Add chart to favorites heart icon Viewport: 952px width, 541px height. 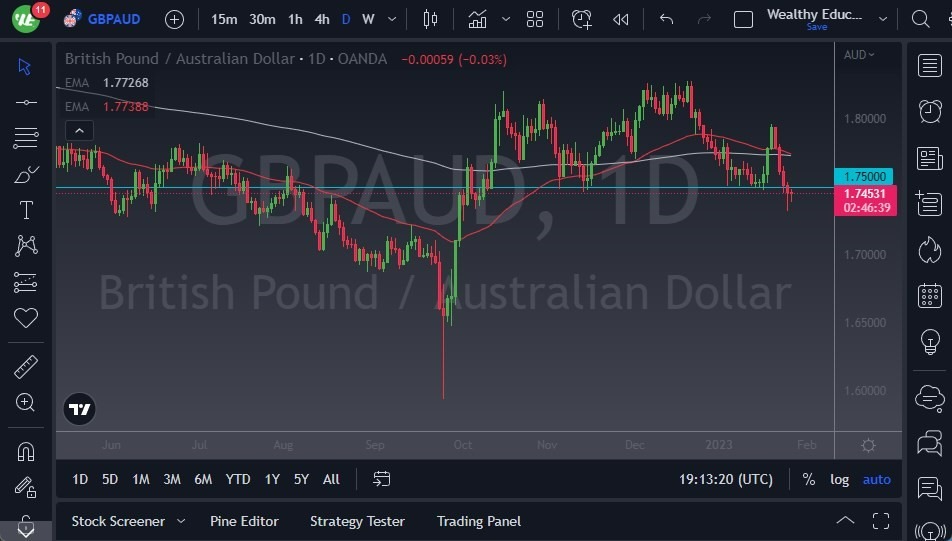(26, 318)
